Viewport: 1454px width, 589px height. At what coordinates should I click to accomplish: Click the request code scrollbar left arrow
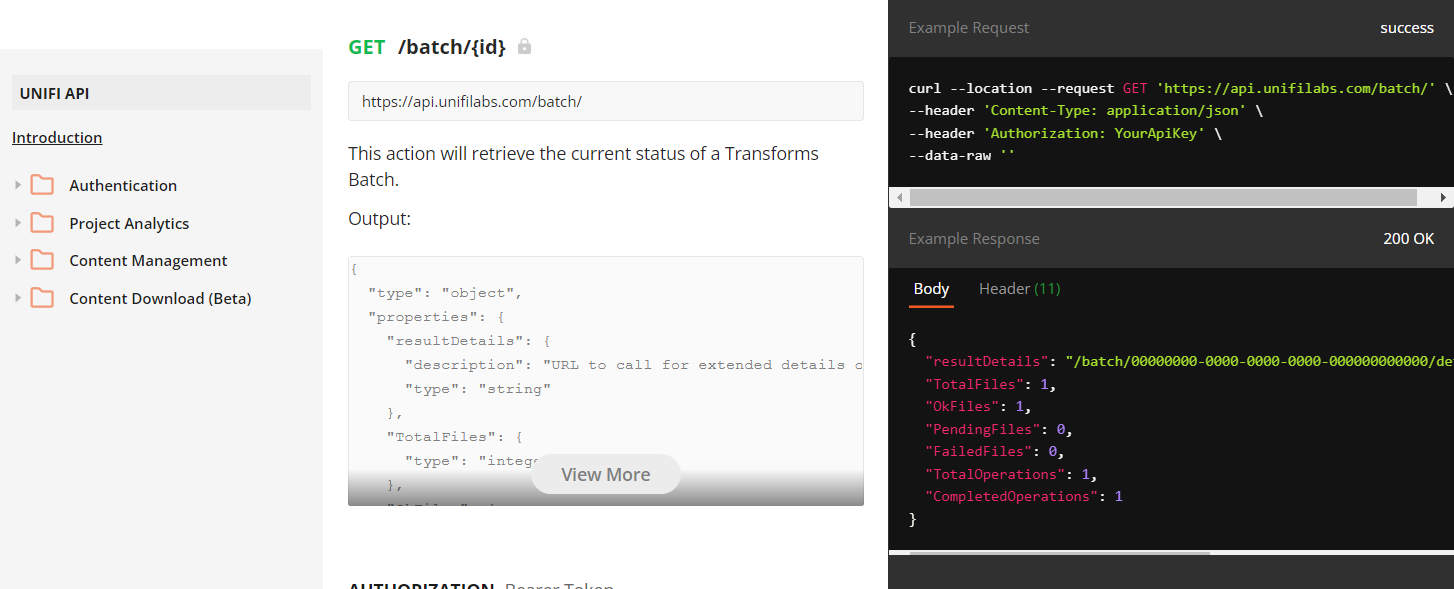[899, 198]
